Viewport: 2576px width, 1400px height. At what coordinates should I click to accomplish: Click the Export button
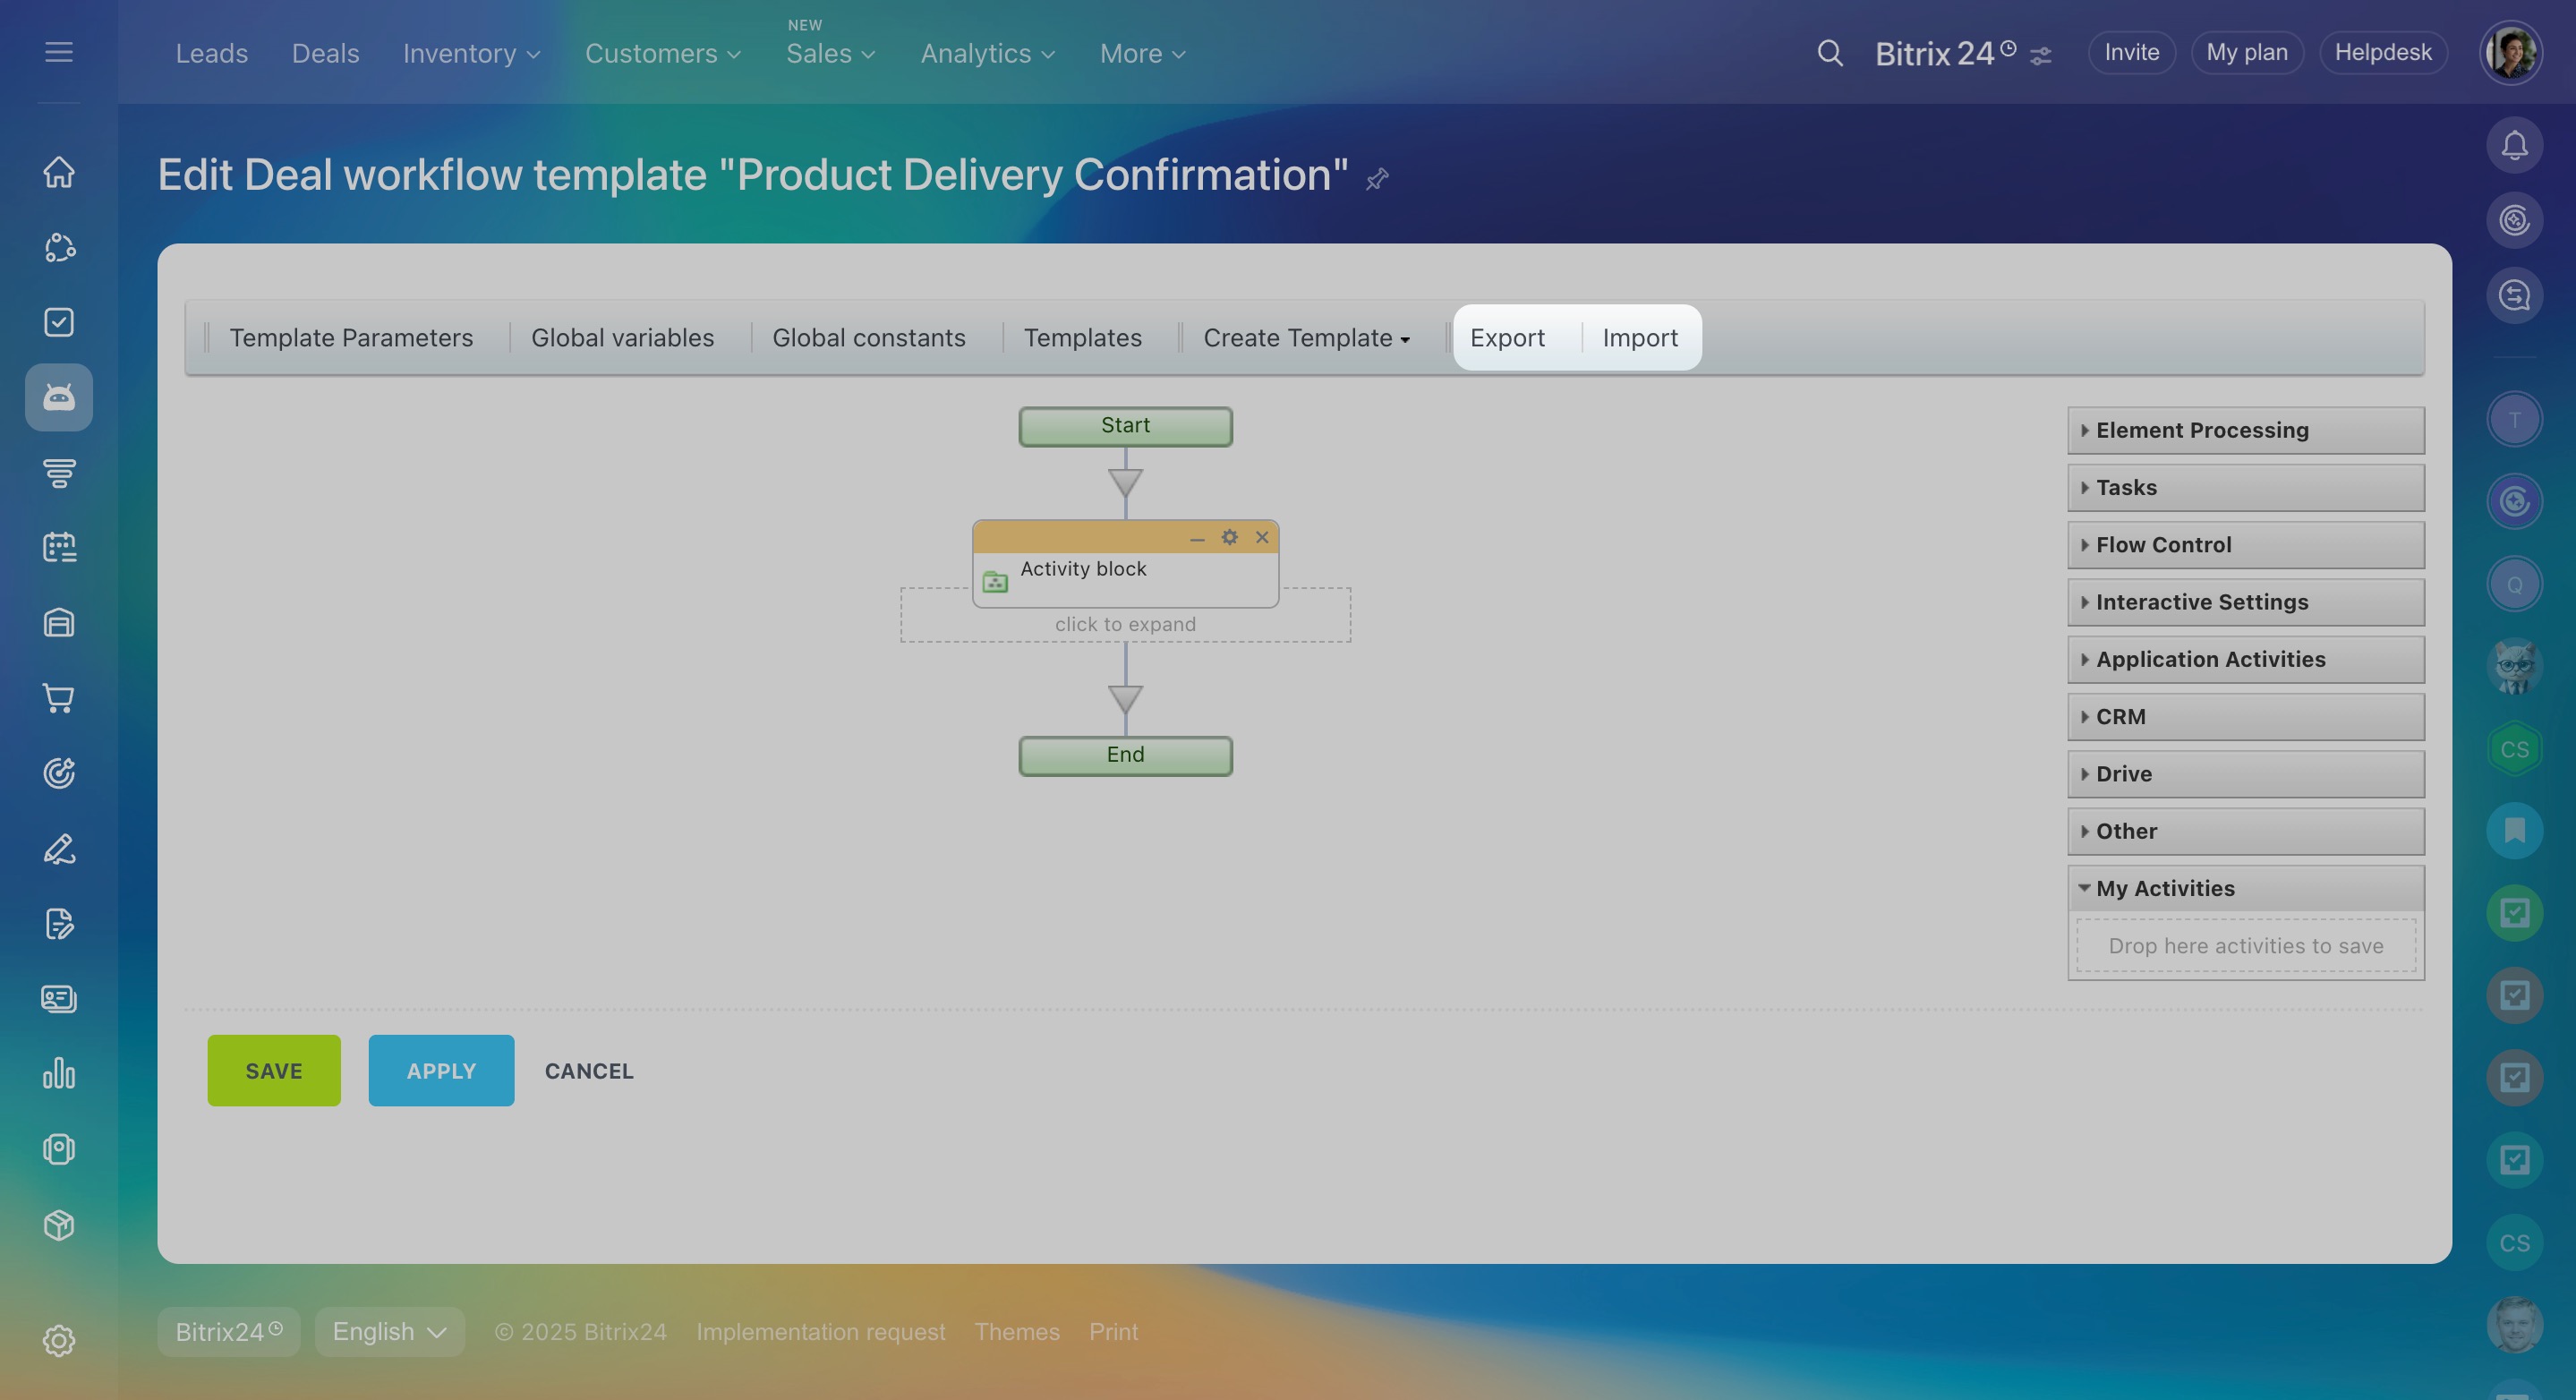pyautogui.click(x=1507, y=338)
